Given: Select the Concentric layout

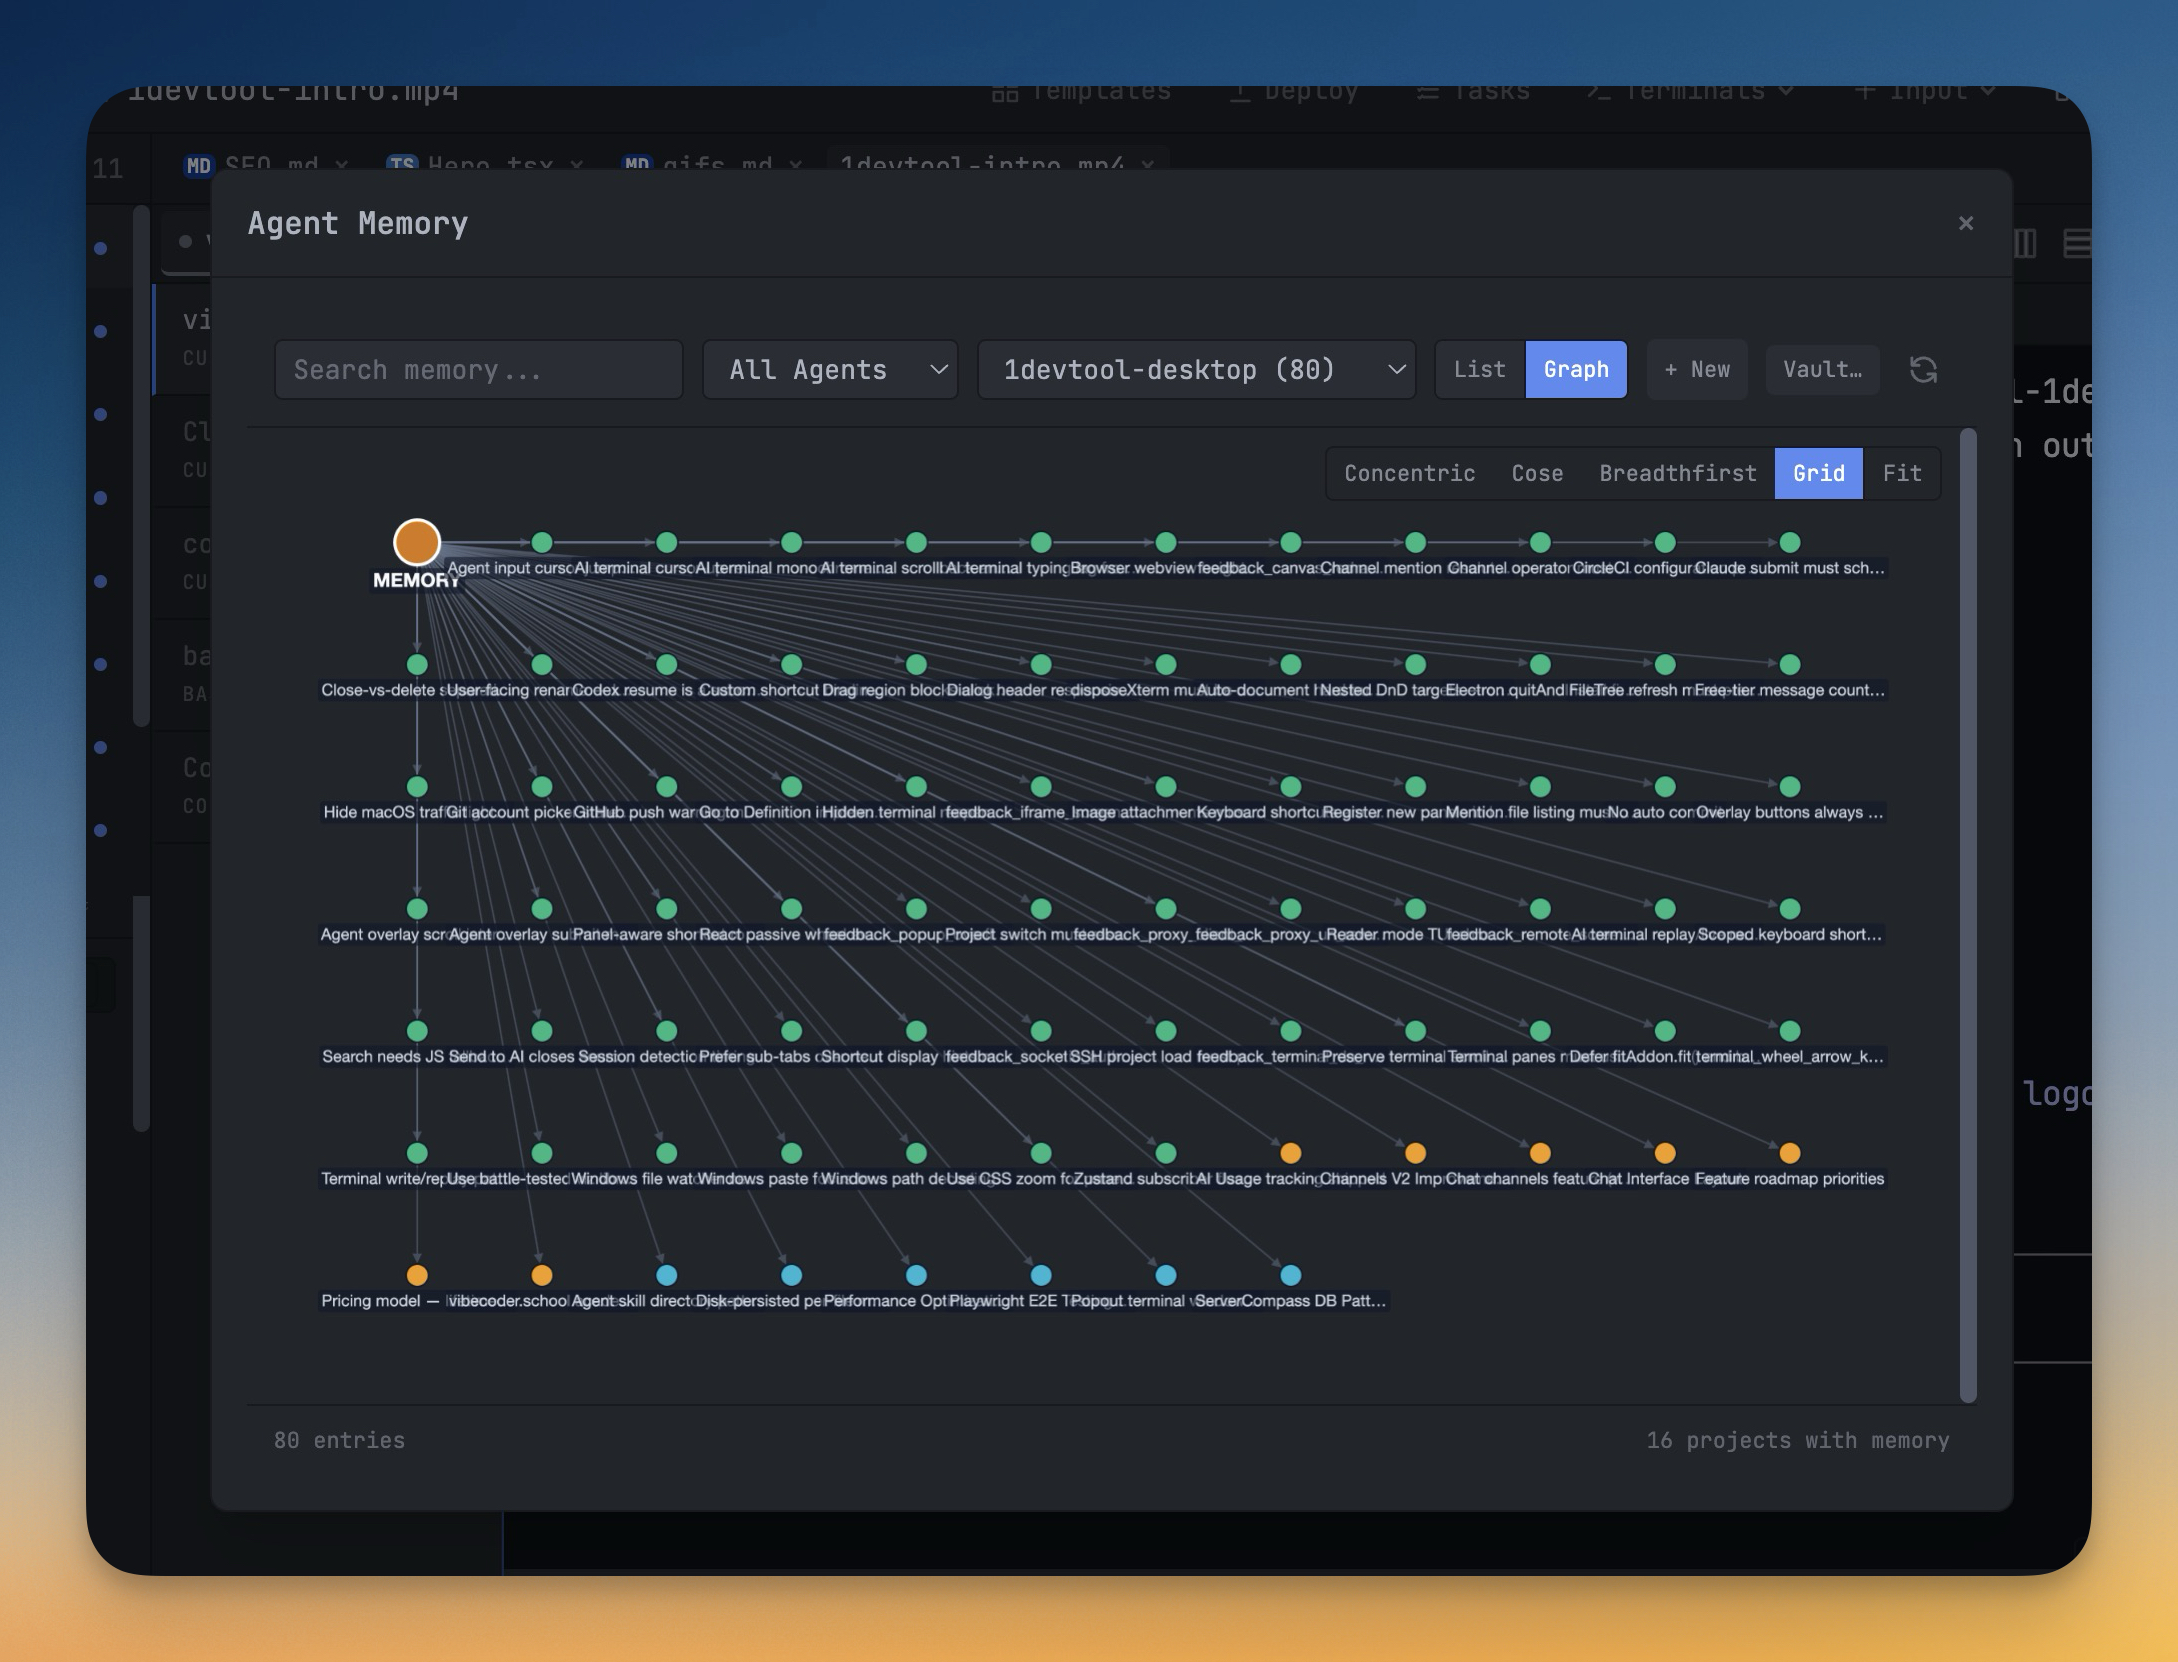Looking at the screenshot, I should click(x=1409, y=473).
